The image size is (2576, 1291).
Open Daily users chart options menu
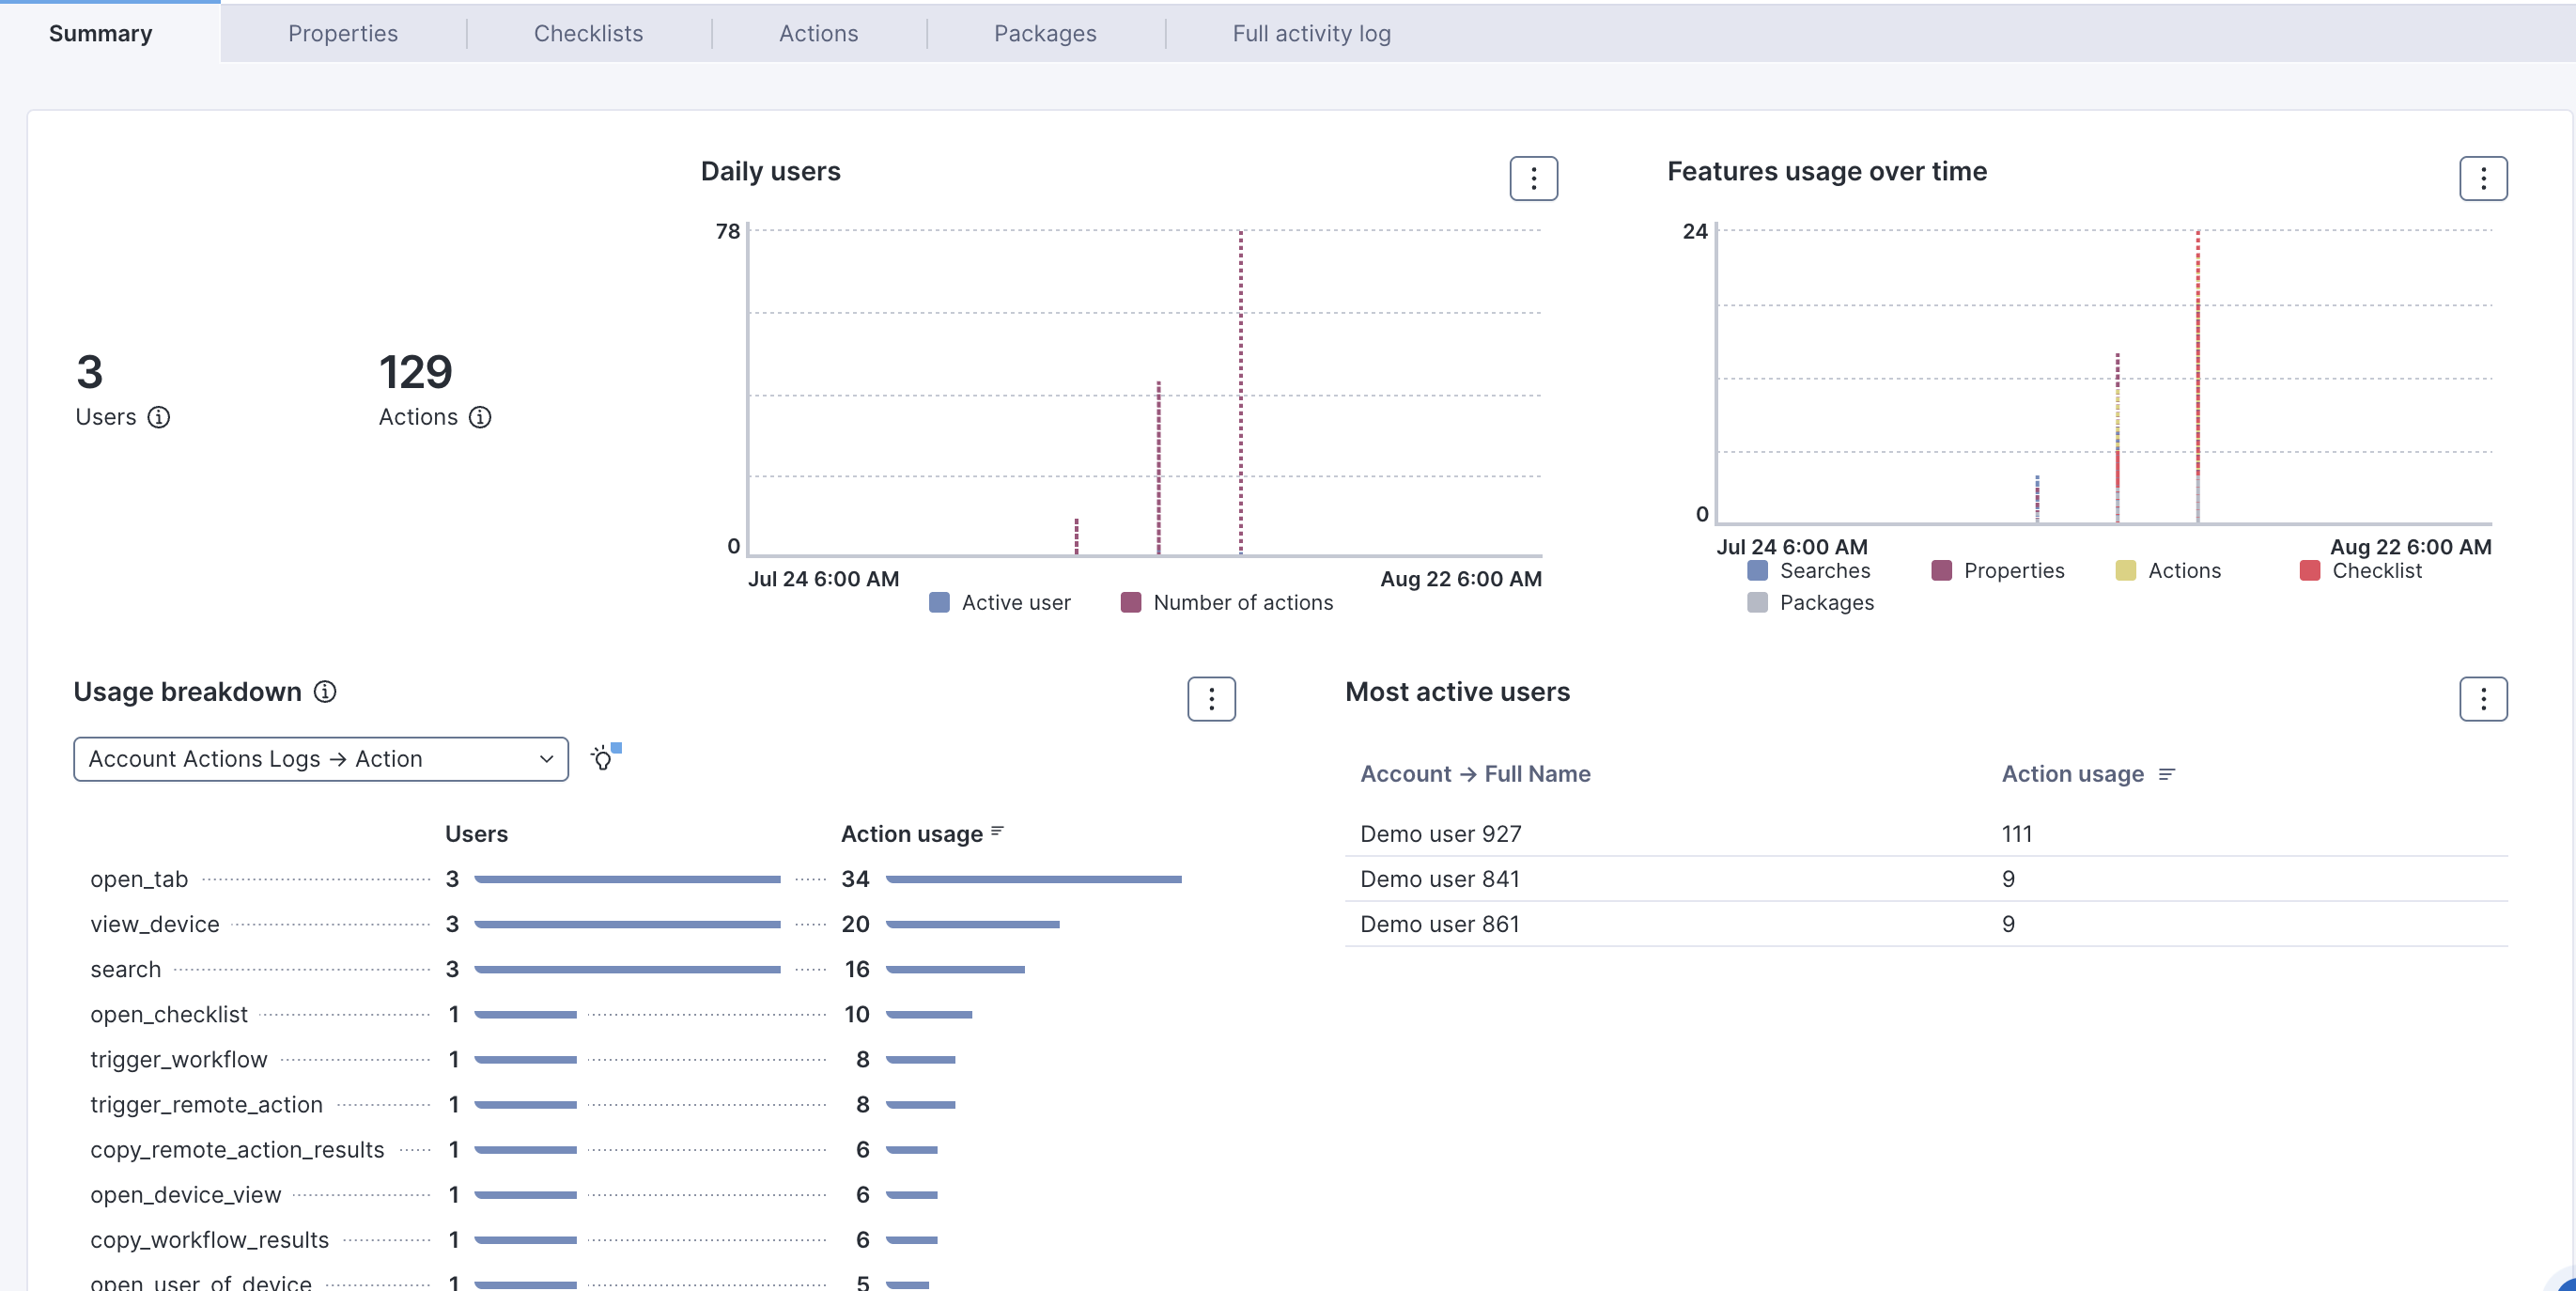pyautogui.click(x=1533, y=179)
